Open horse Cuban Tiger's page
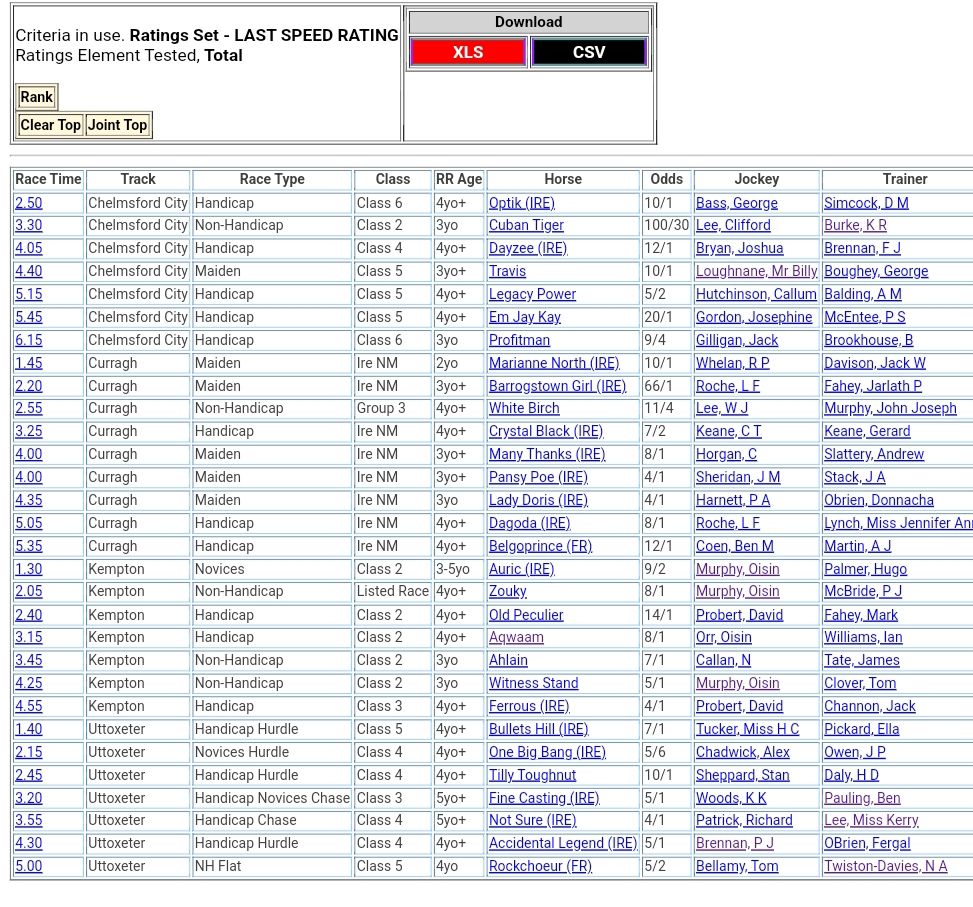The image size is (973, 907). [526, 226]
